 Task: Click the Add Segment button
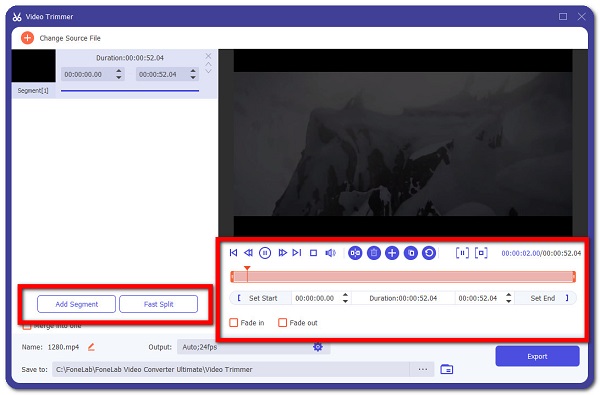pos(77,304)
